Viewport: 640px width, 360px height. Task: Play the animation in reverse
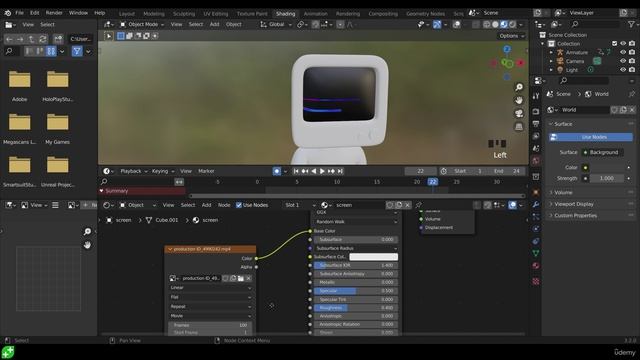(313, 171)
